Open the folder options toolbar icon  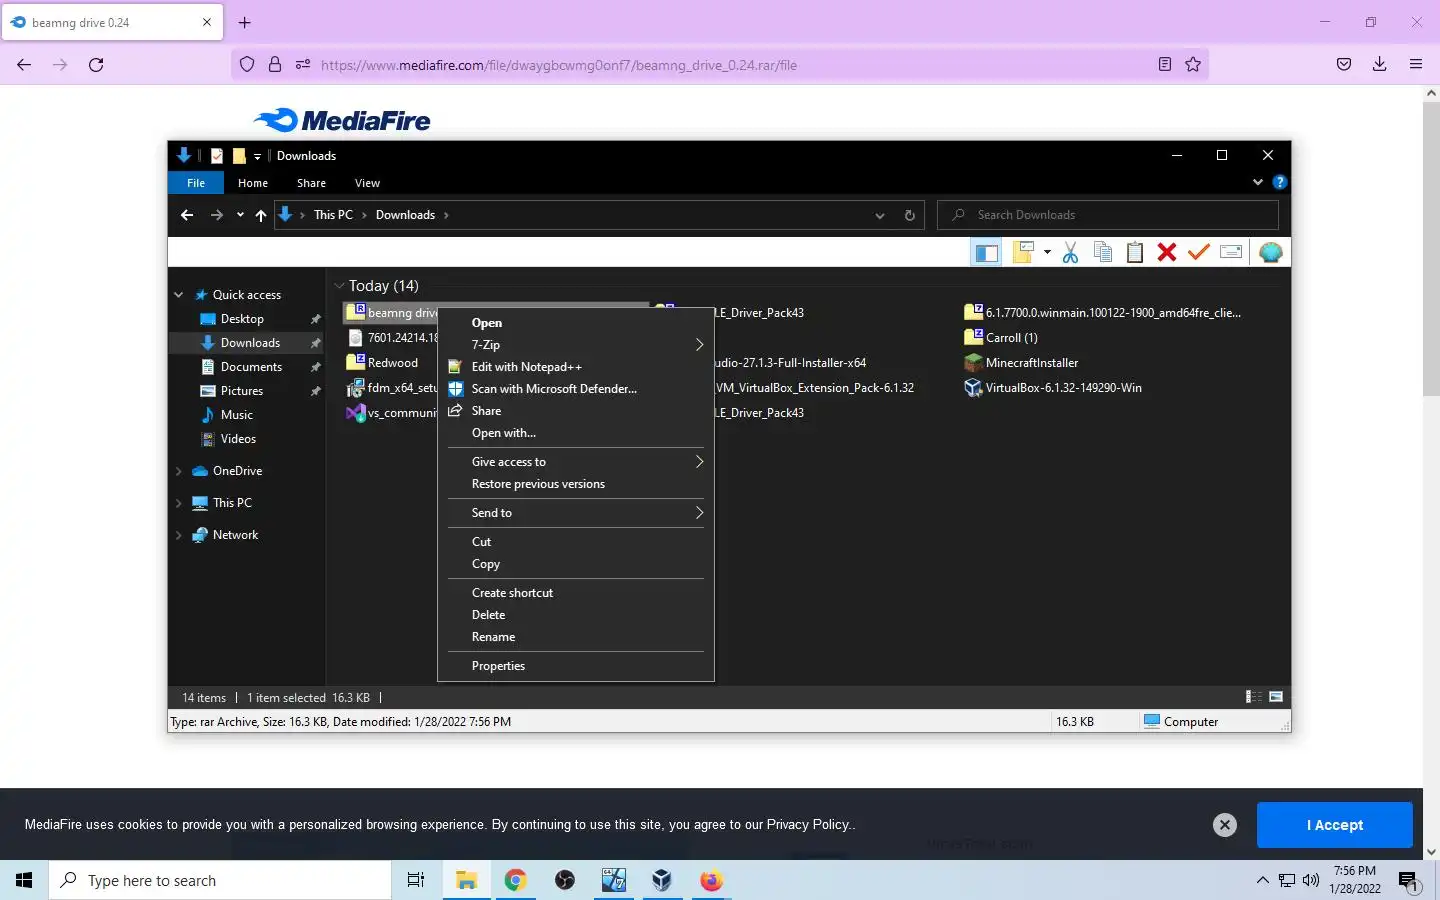[1023, 253]
